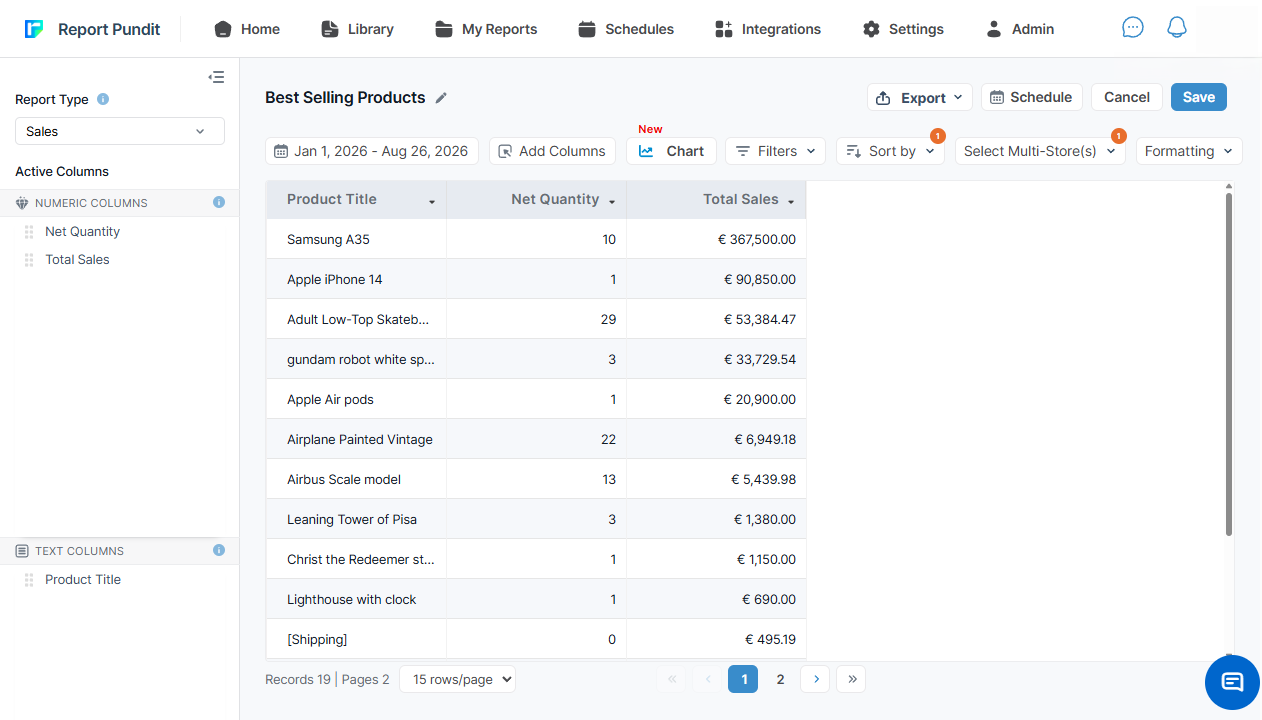Screen dimensions: 1262x720
Task: Open the chat messages bubble icon
Action: (1132, 28)
